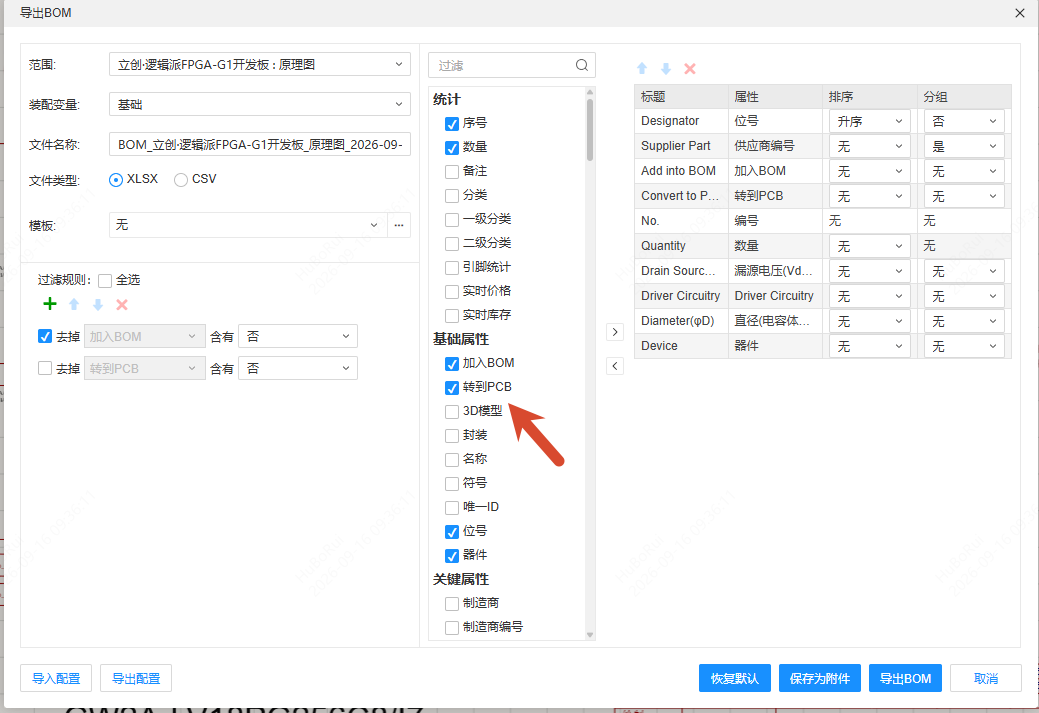Open second rule 含有 value dropdown
This screenshot has height=713, width=1039.
point(298,368)
